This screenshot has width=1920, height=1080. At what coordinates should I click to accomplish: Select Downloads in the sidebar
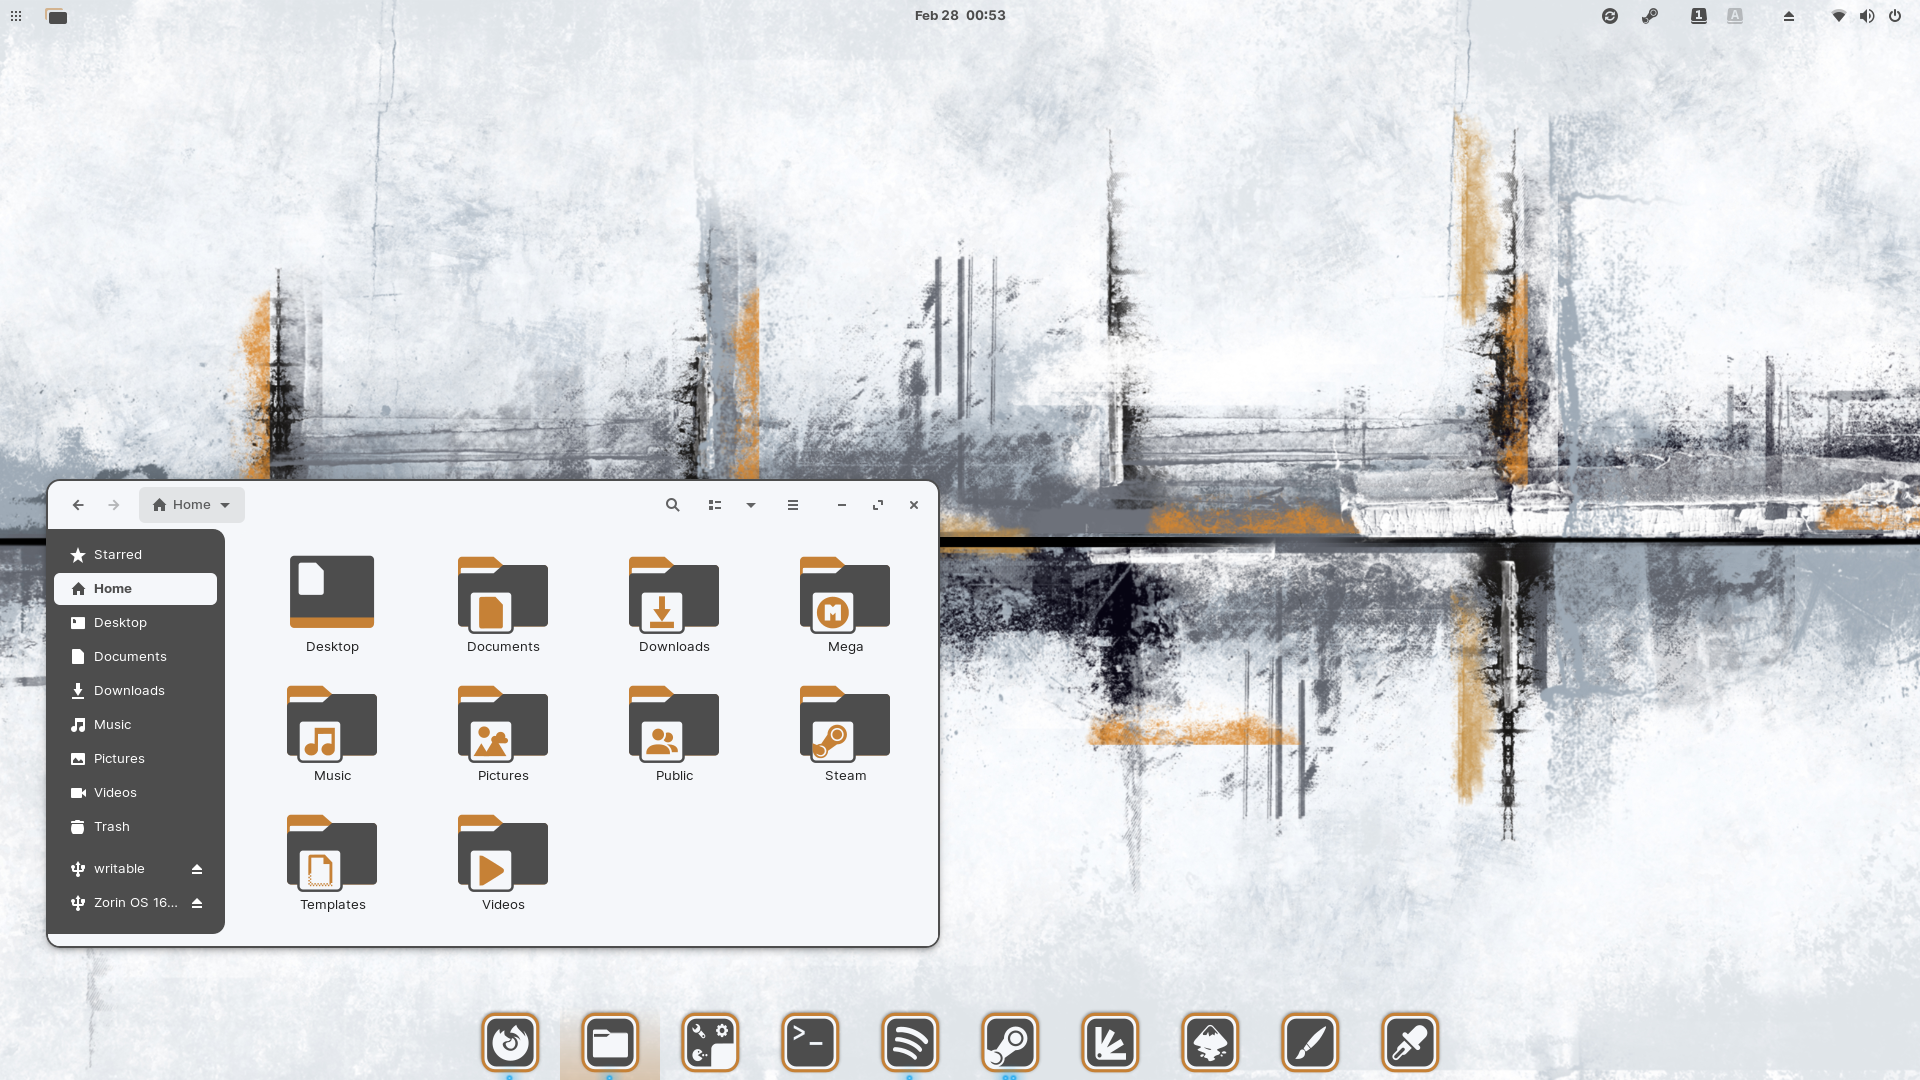click(135, 691)
